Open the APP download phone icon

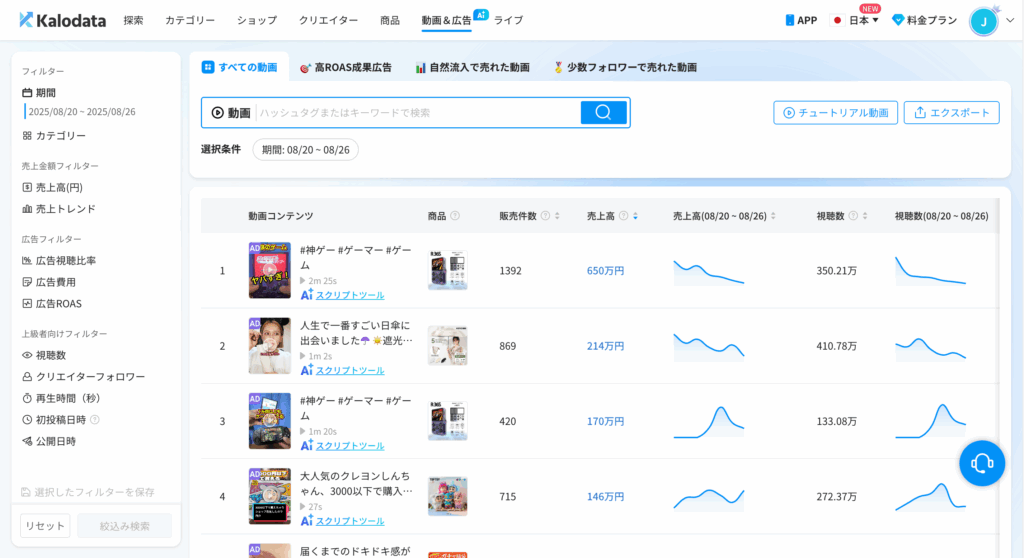790,20
